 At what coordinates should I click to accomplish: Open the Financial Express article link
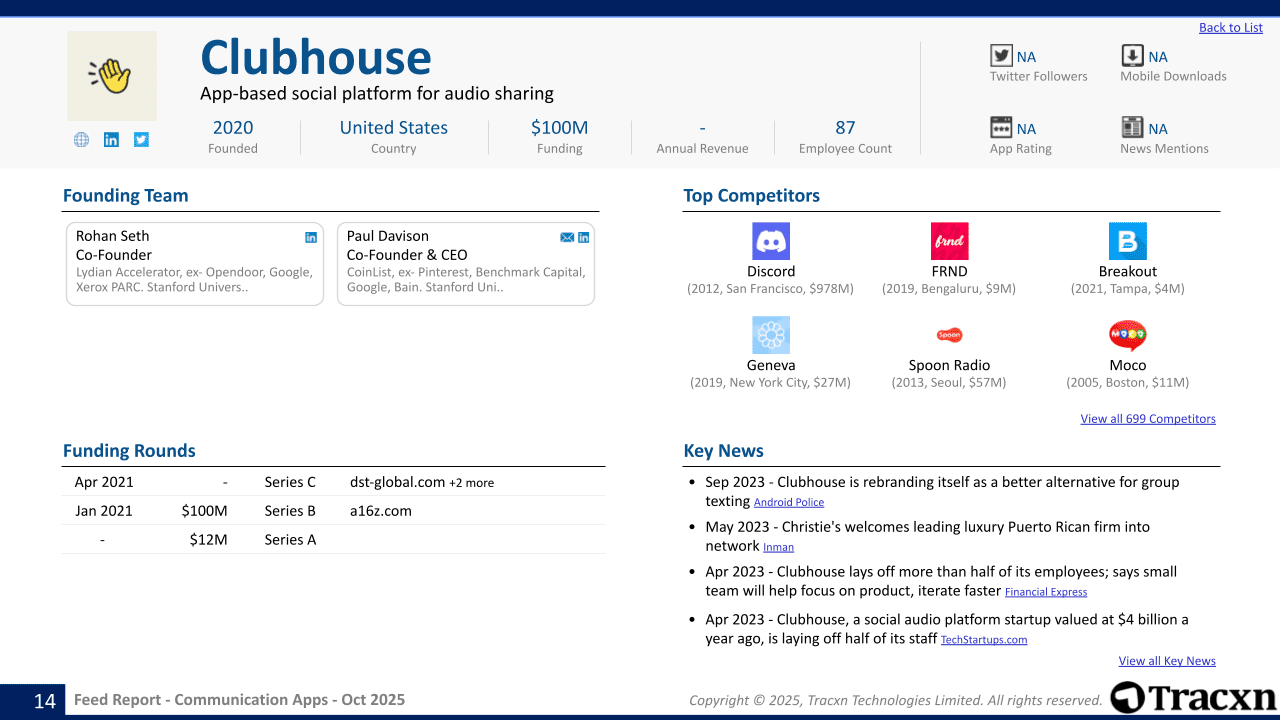coord(1045,592)
